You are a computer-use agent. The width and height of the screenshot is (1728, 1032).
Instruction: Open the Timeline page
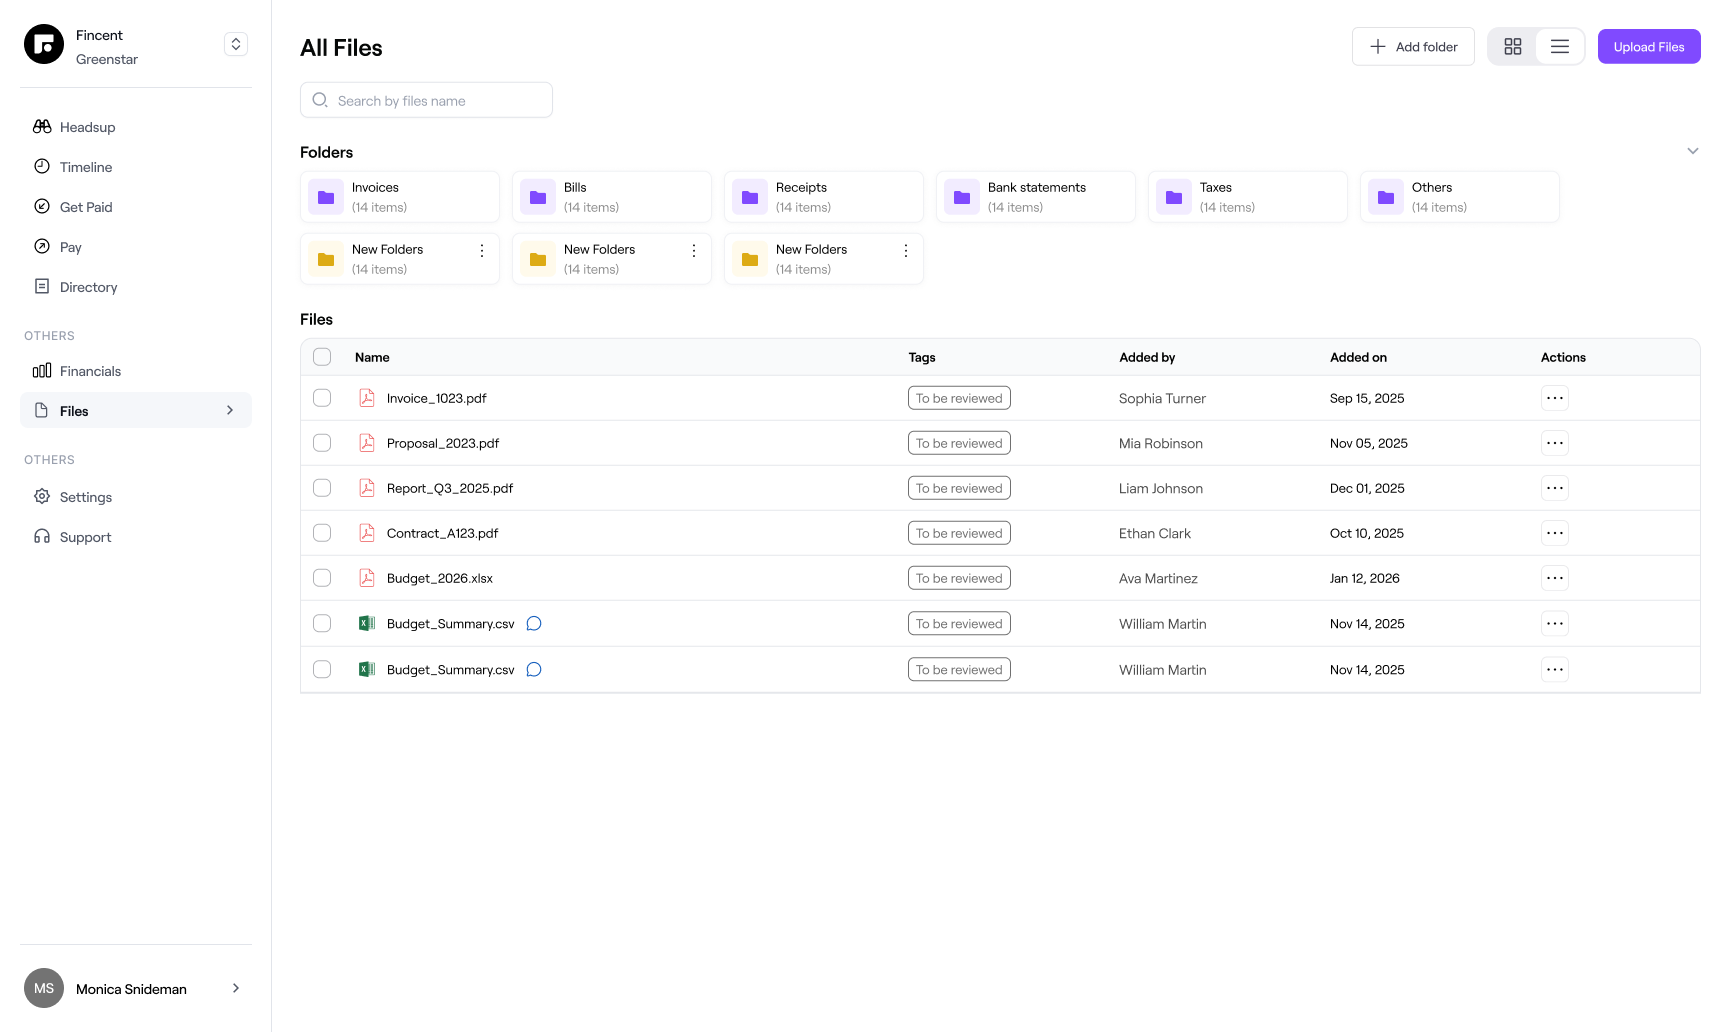tap(136, 167)
